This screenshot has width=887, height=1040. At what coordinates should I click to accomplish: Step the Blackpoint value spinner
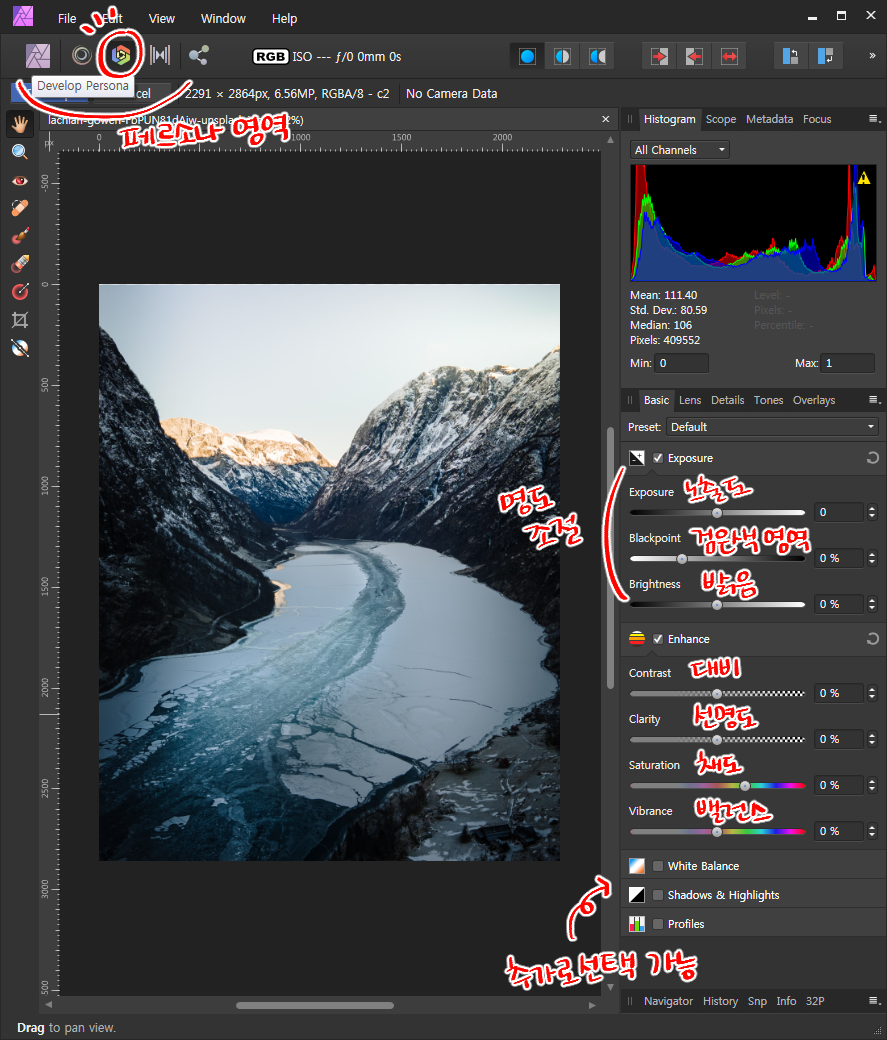872,558
